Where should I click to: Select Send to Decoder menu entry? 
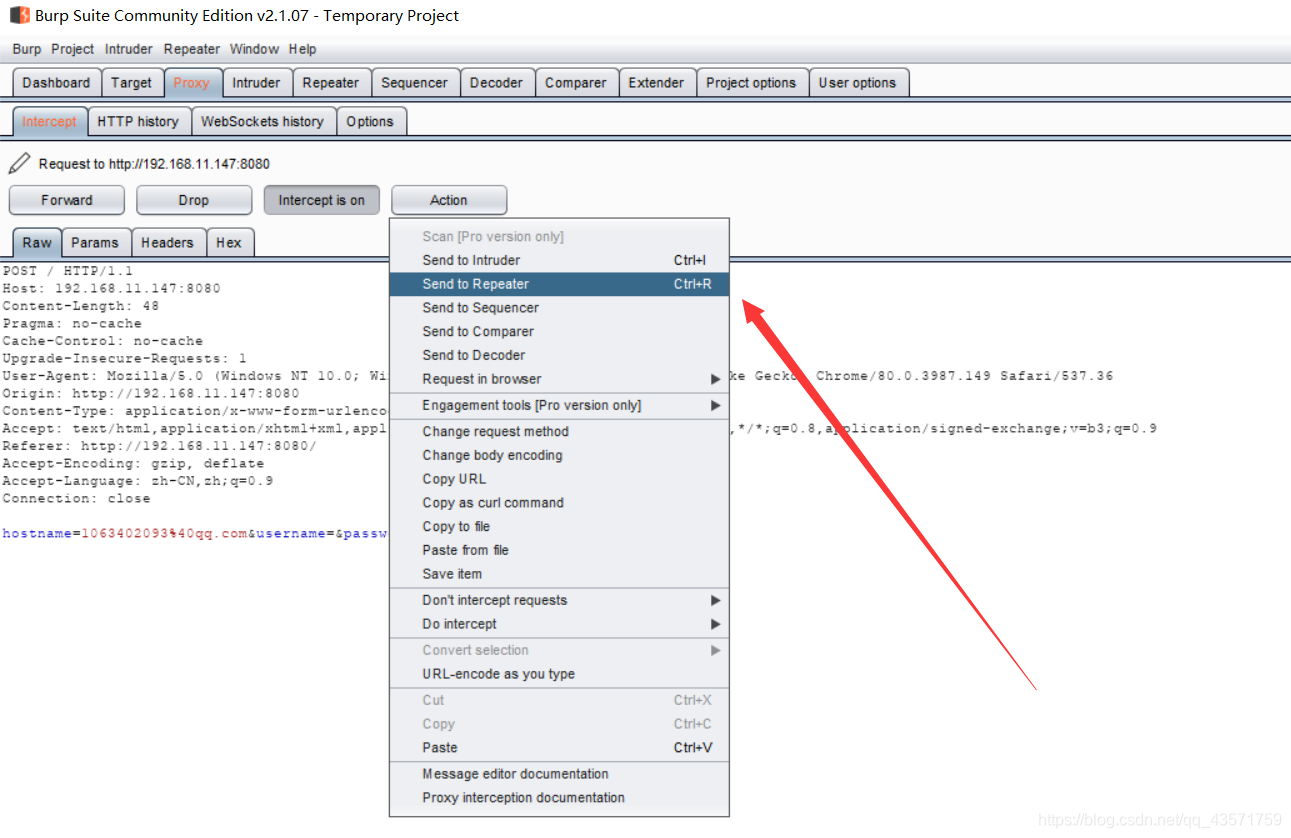point(559,355)
